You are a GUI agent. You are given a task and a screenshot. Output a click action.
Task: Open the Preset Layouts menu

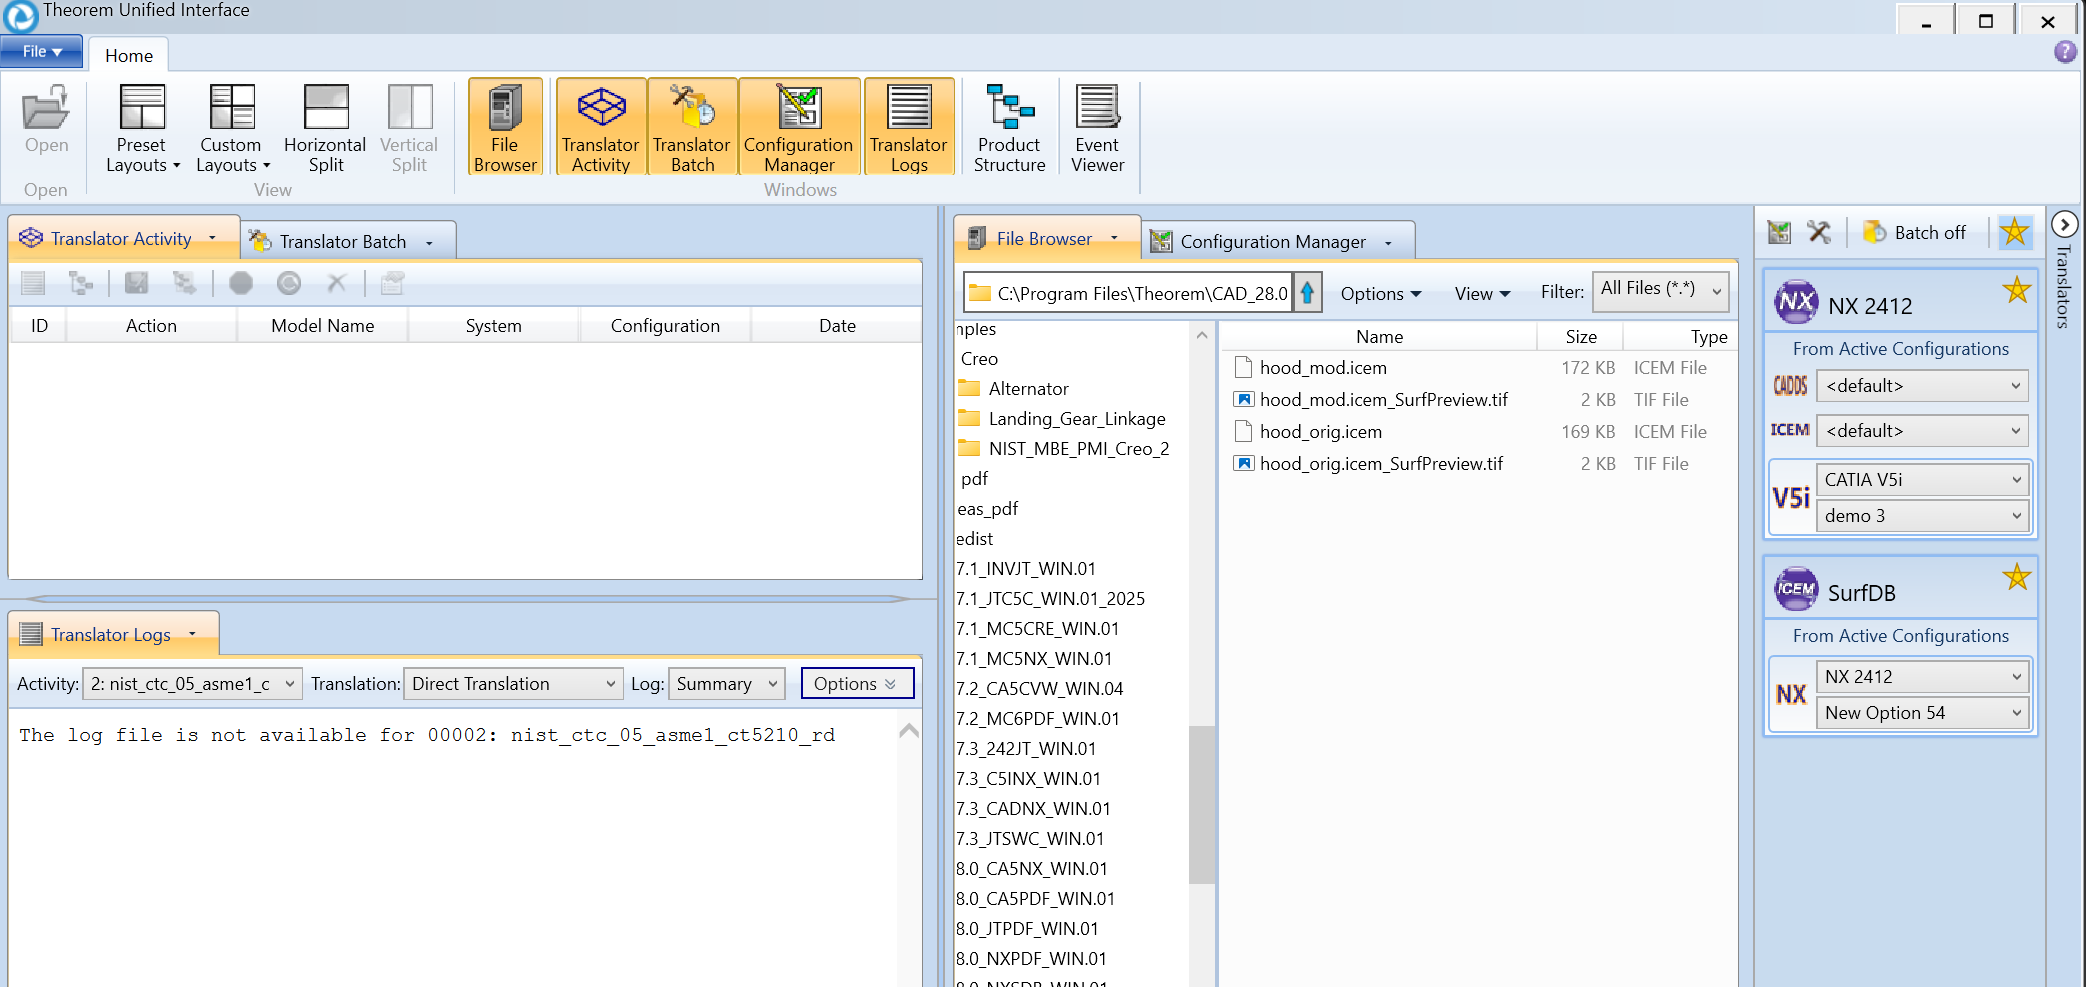[x=142, y=128]
